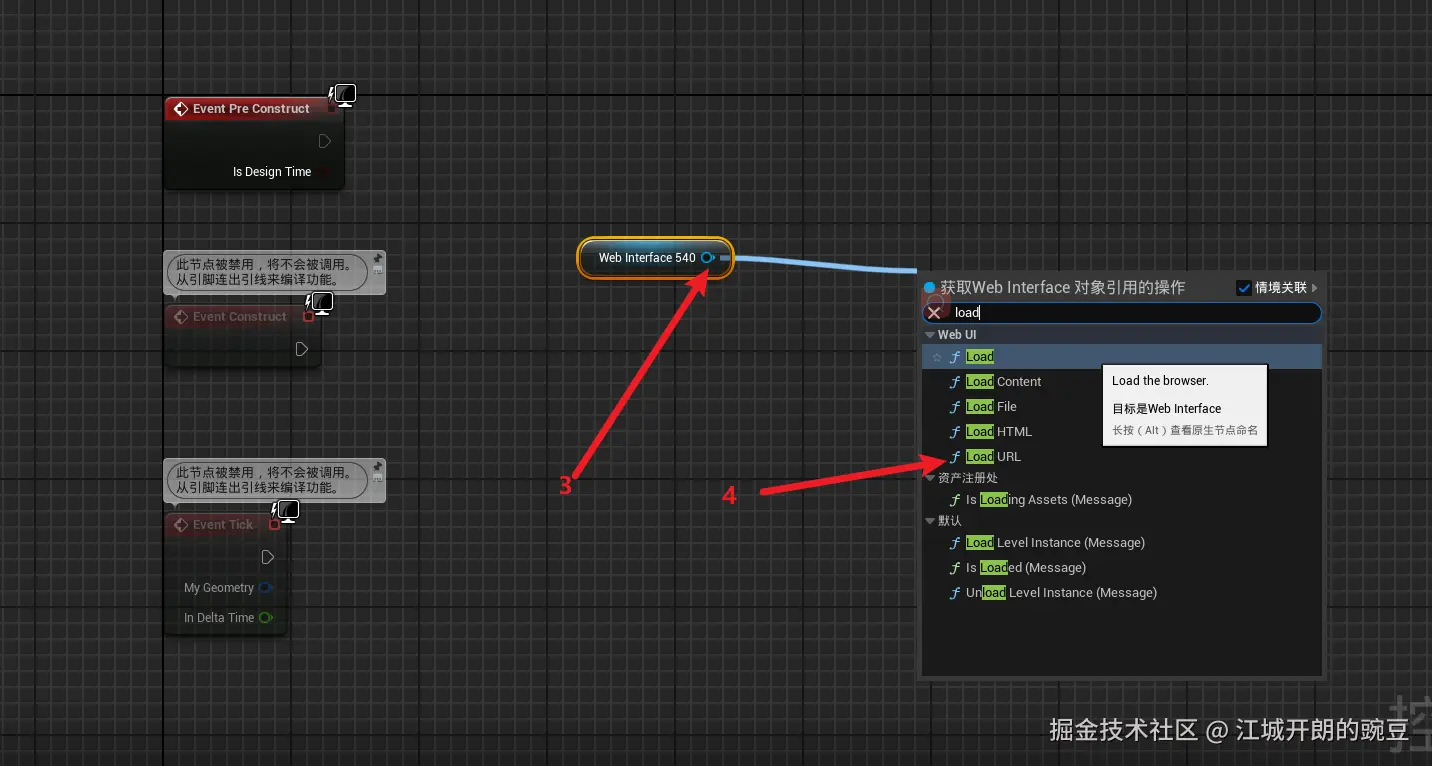Click the Event Pre Construct delegate pin
Viewport: 1432px width, 766px height.
pos(333,108)
